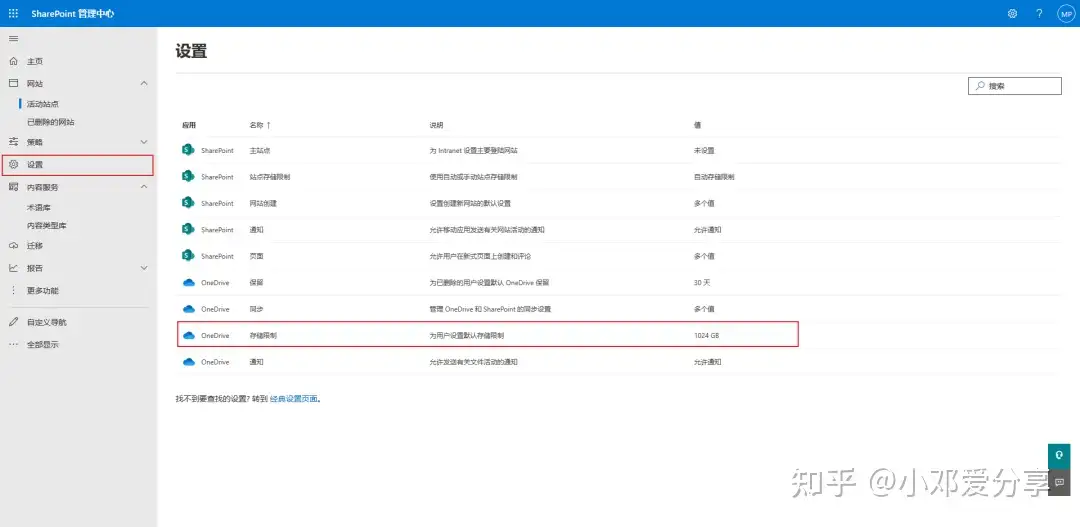
Task: Open the settings gear in the top bar
Action: [x=1012, y=13]
